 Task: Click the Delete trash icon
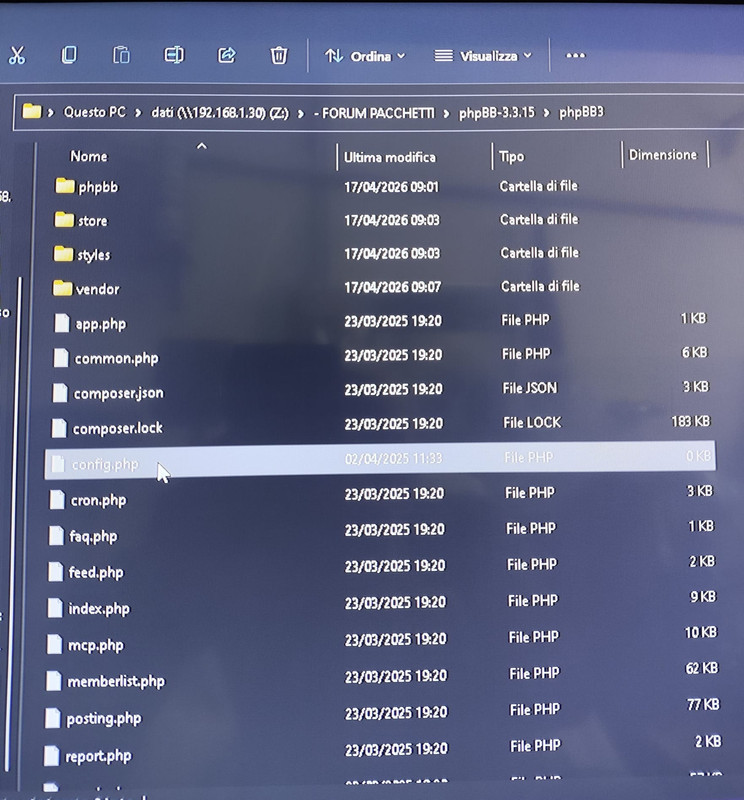point(279,55)
